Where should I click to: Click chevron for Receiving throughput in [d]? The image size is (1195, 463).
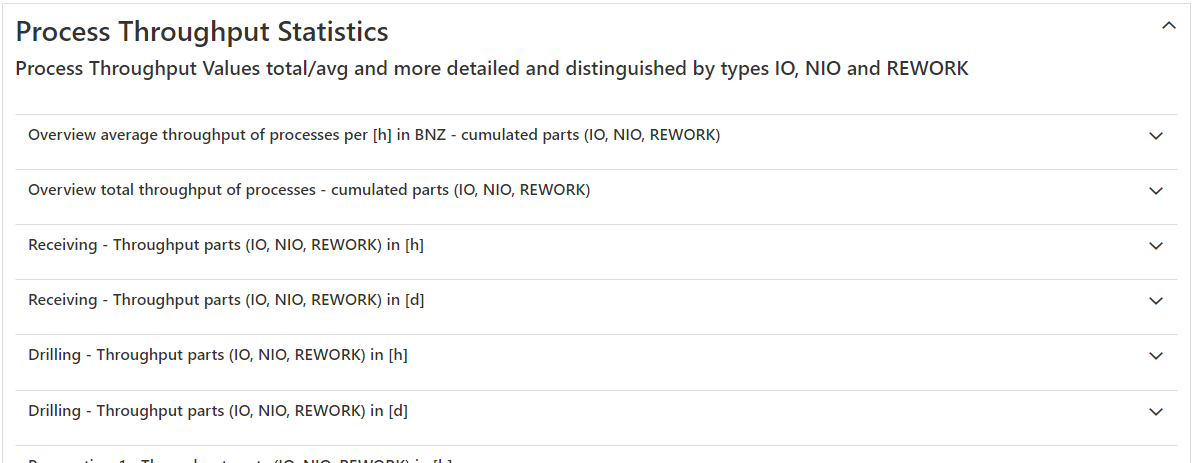1156,301
